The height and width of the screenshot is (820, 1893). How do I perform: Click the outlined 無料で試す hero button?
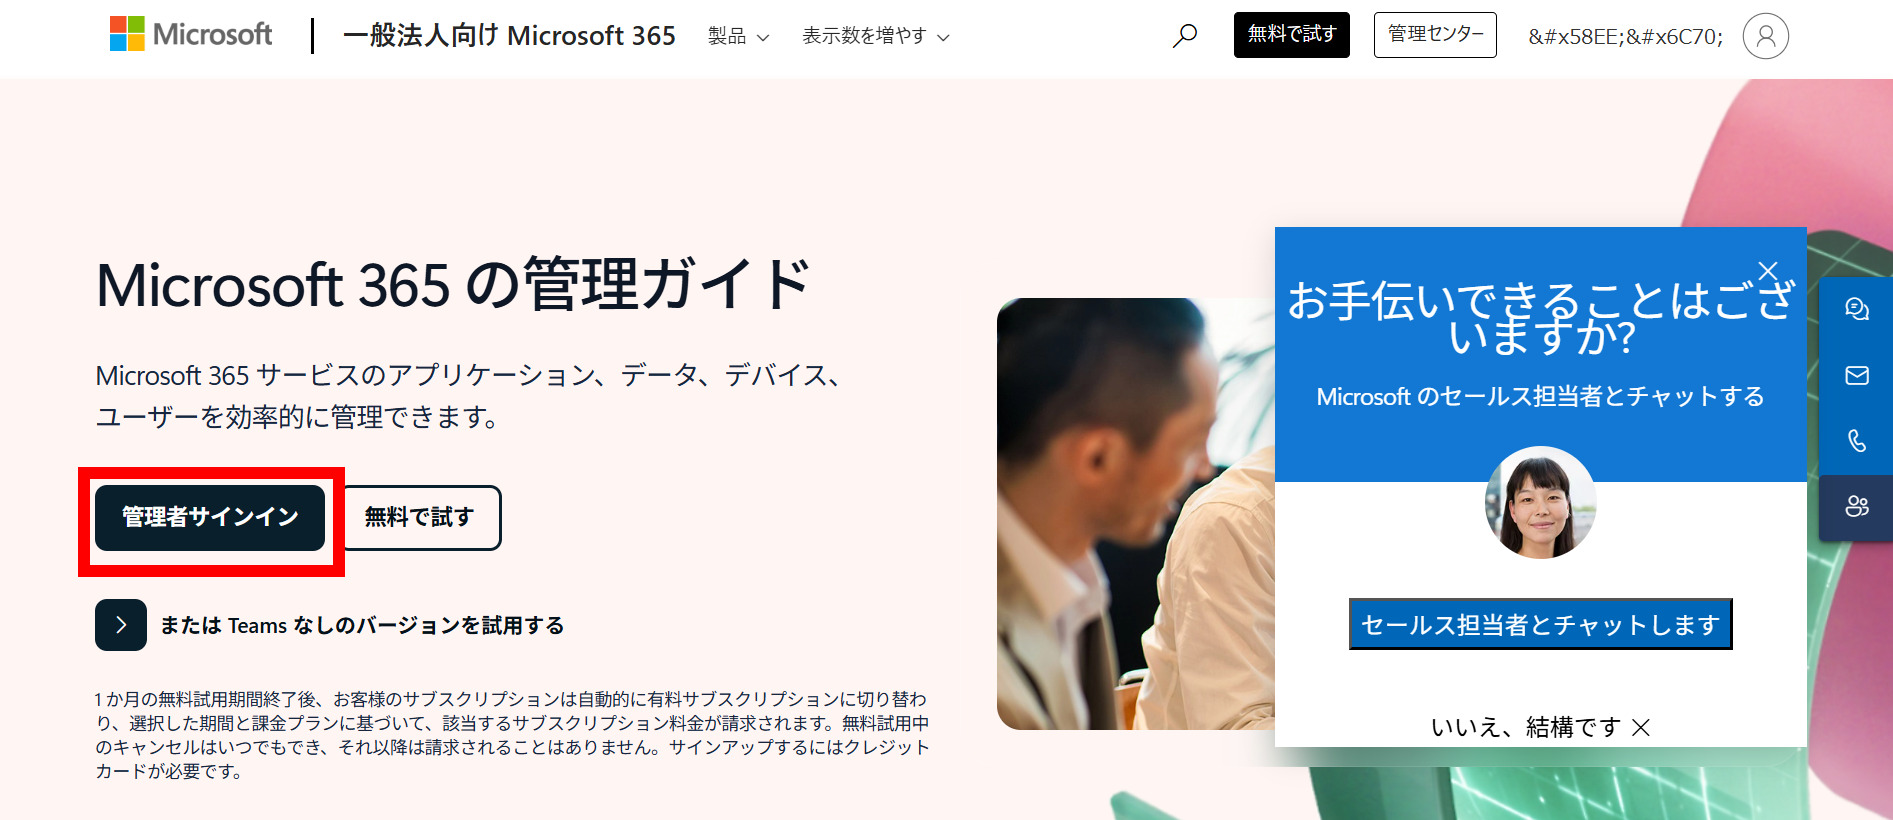coord(419,517)
